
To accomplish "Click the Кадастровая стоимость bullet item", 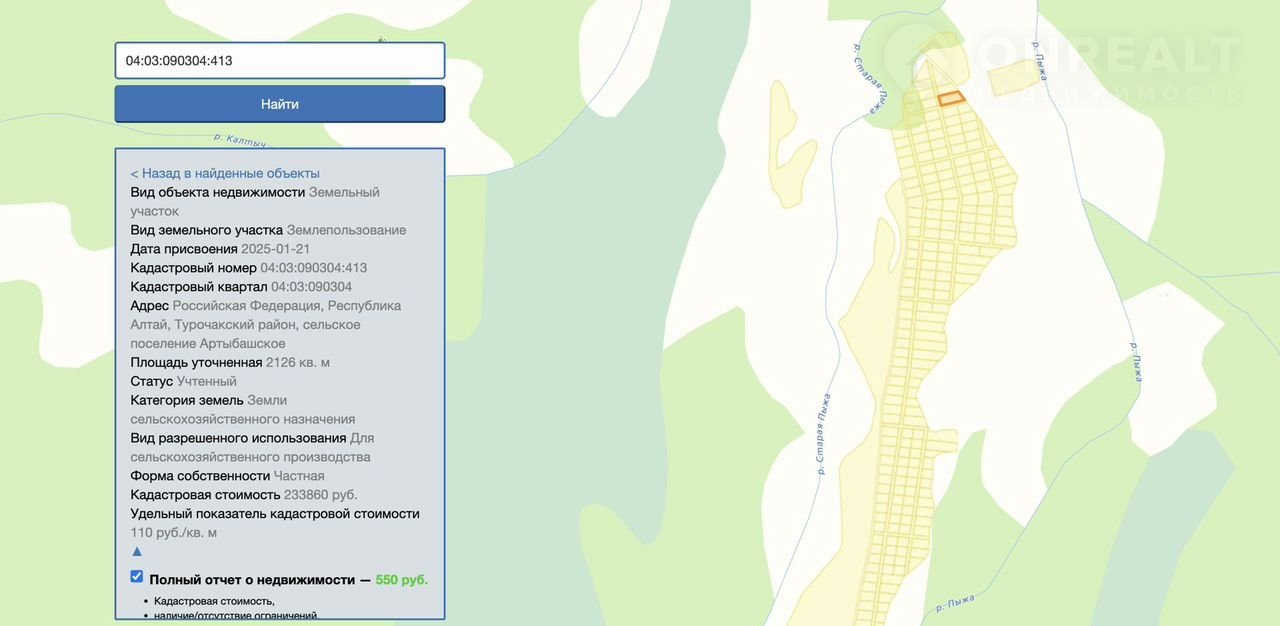I will pyautogui.click(x=214, y=601).
